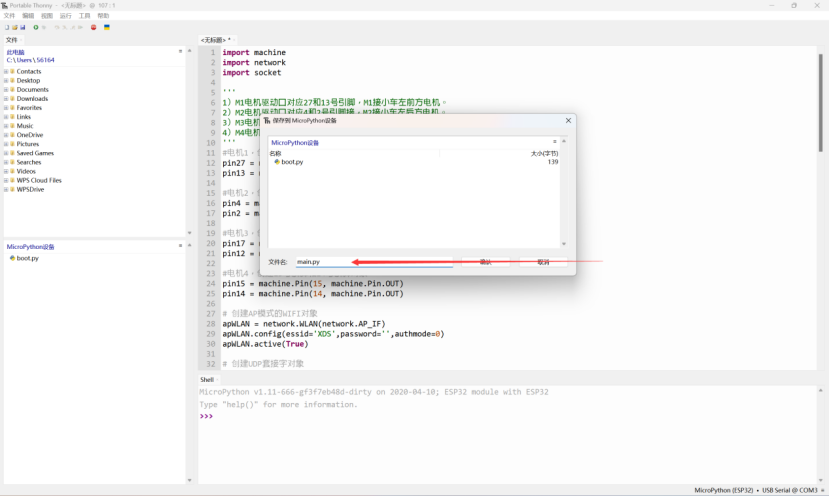Screen dimensions: 830x496
Task: Expand the Music folder
Action: click(6, 126)
